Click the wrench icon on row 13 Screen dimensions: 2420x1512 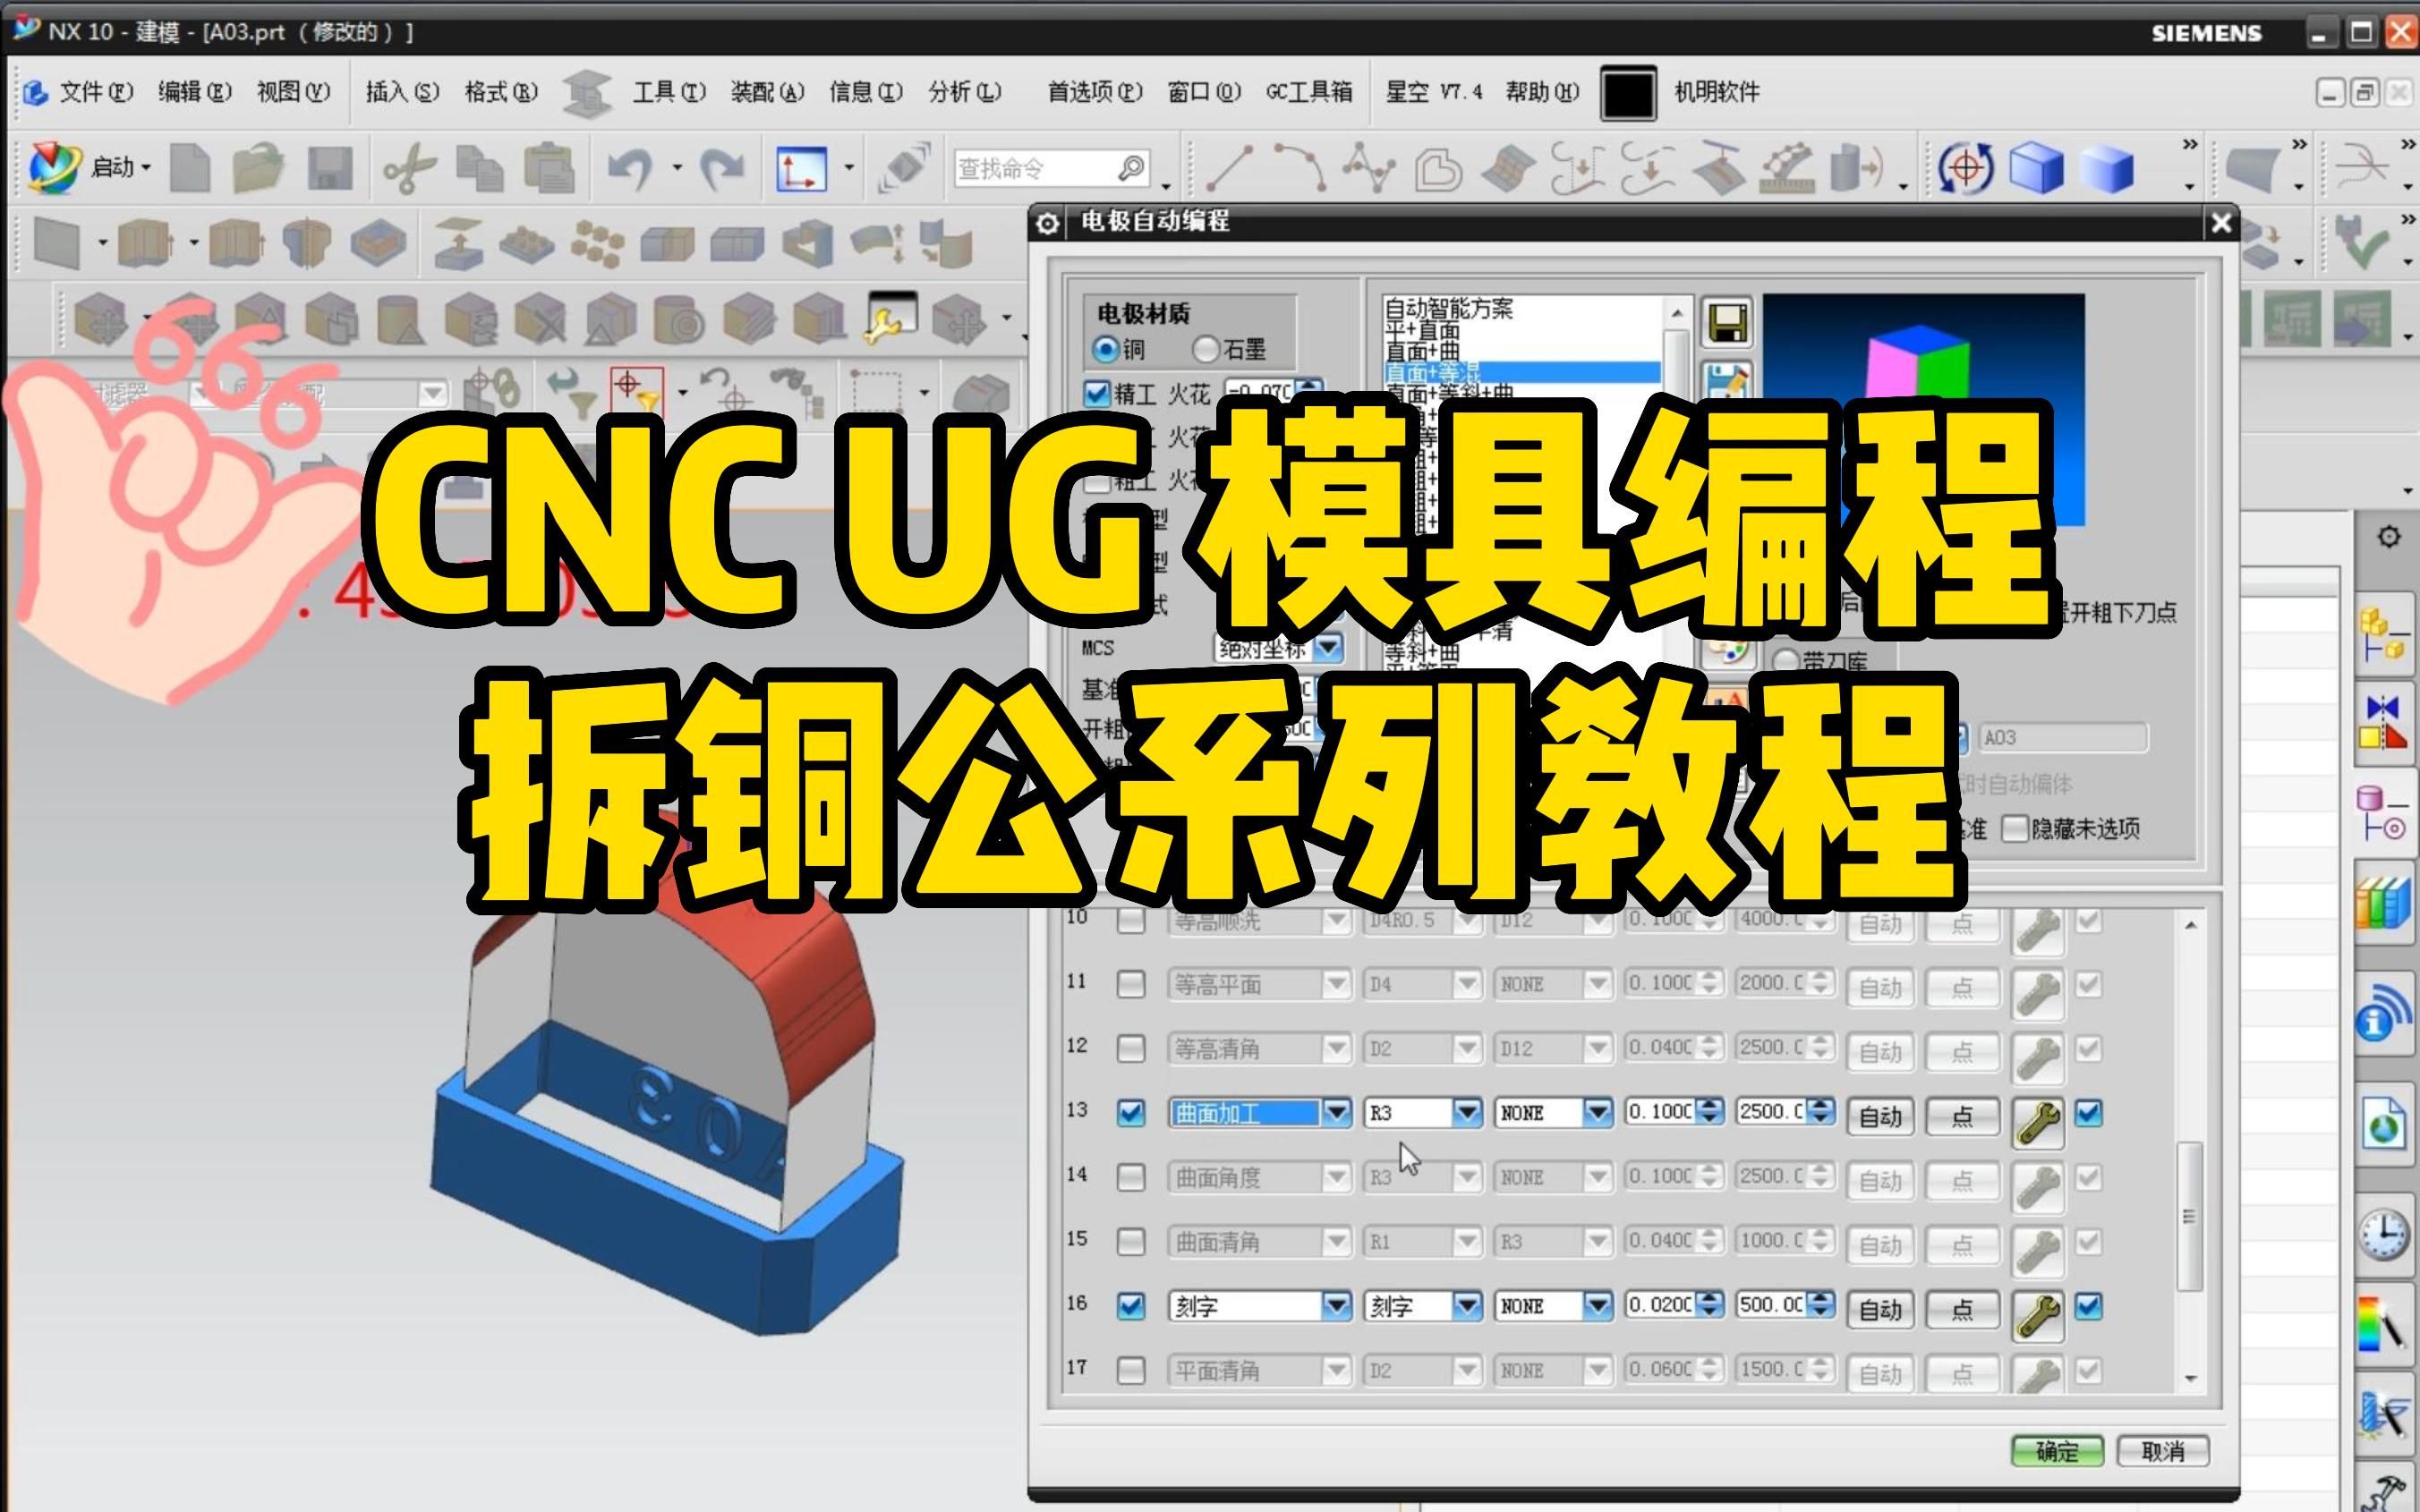coord(2037,1121)
